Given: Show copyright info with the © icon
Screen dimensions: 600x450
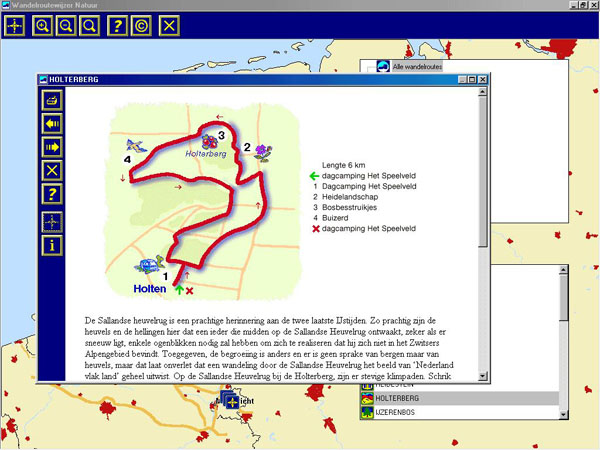Looking at the screenshot, I should (142, 25).
